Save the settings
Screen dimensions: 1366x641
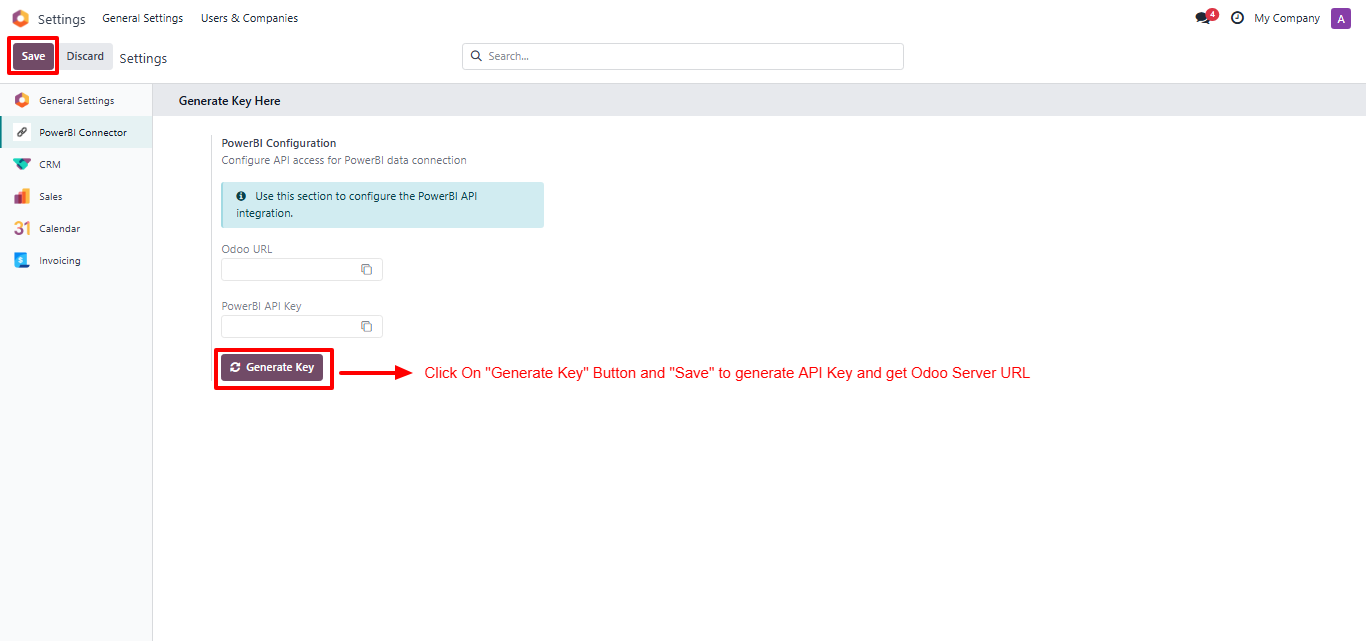point(33,56)
